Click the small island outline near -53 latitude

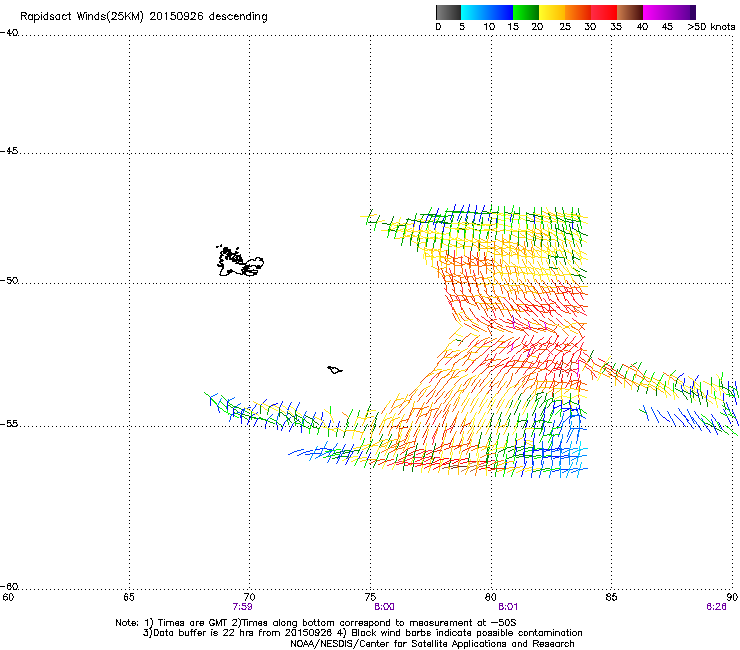click(335, 370)
